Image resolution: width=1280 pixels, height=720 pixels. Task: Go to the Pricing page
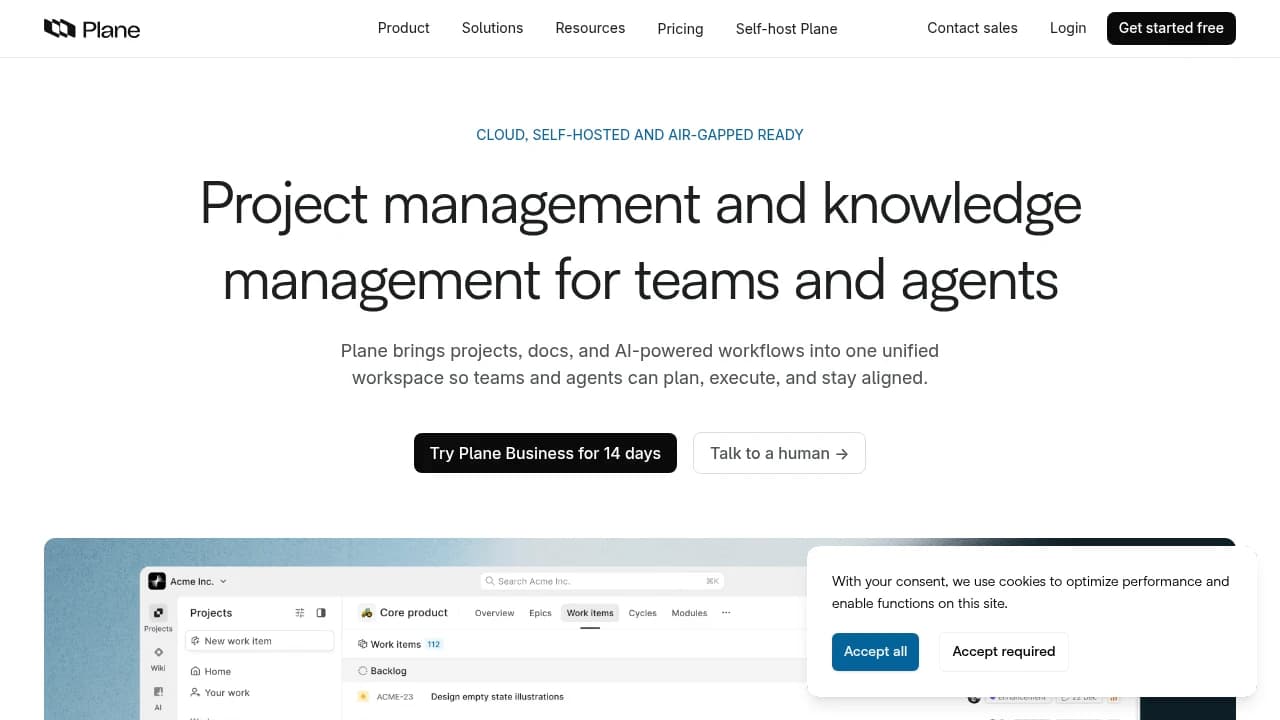tap(680, 29)
